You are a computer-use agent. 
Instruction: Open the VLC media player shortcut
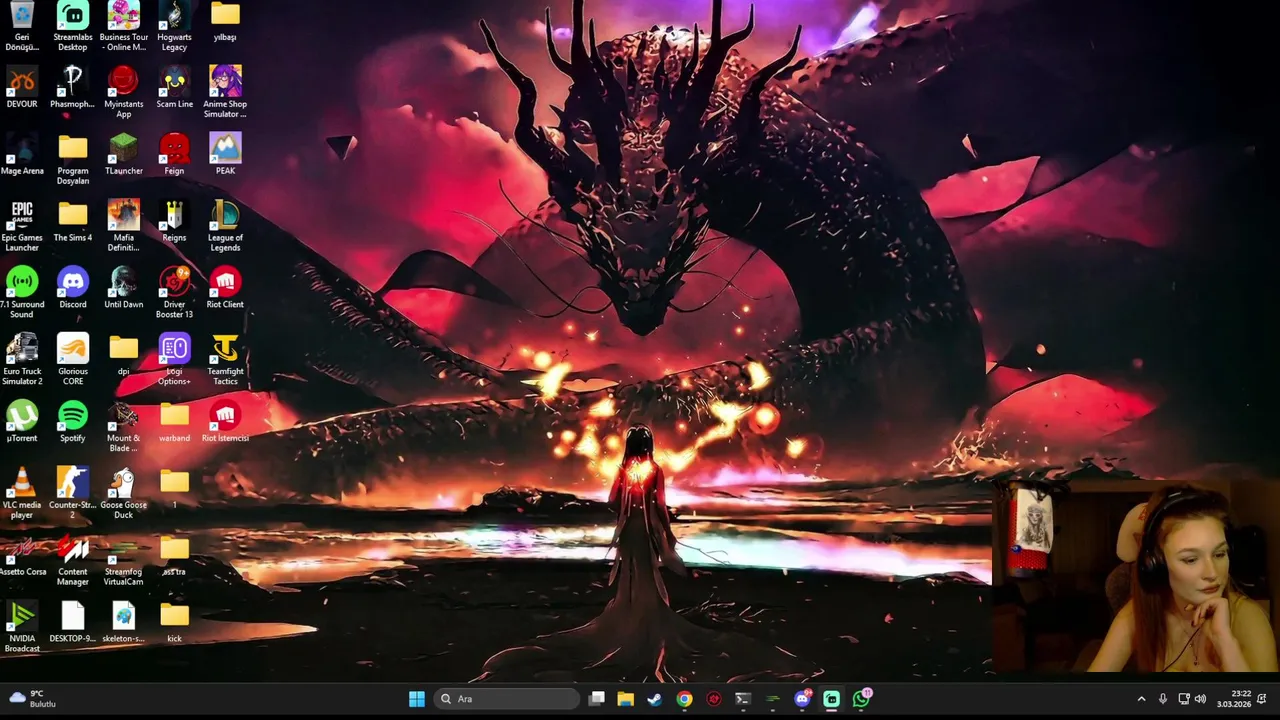pos(22,494)
